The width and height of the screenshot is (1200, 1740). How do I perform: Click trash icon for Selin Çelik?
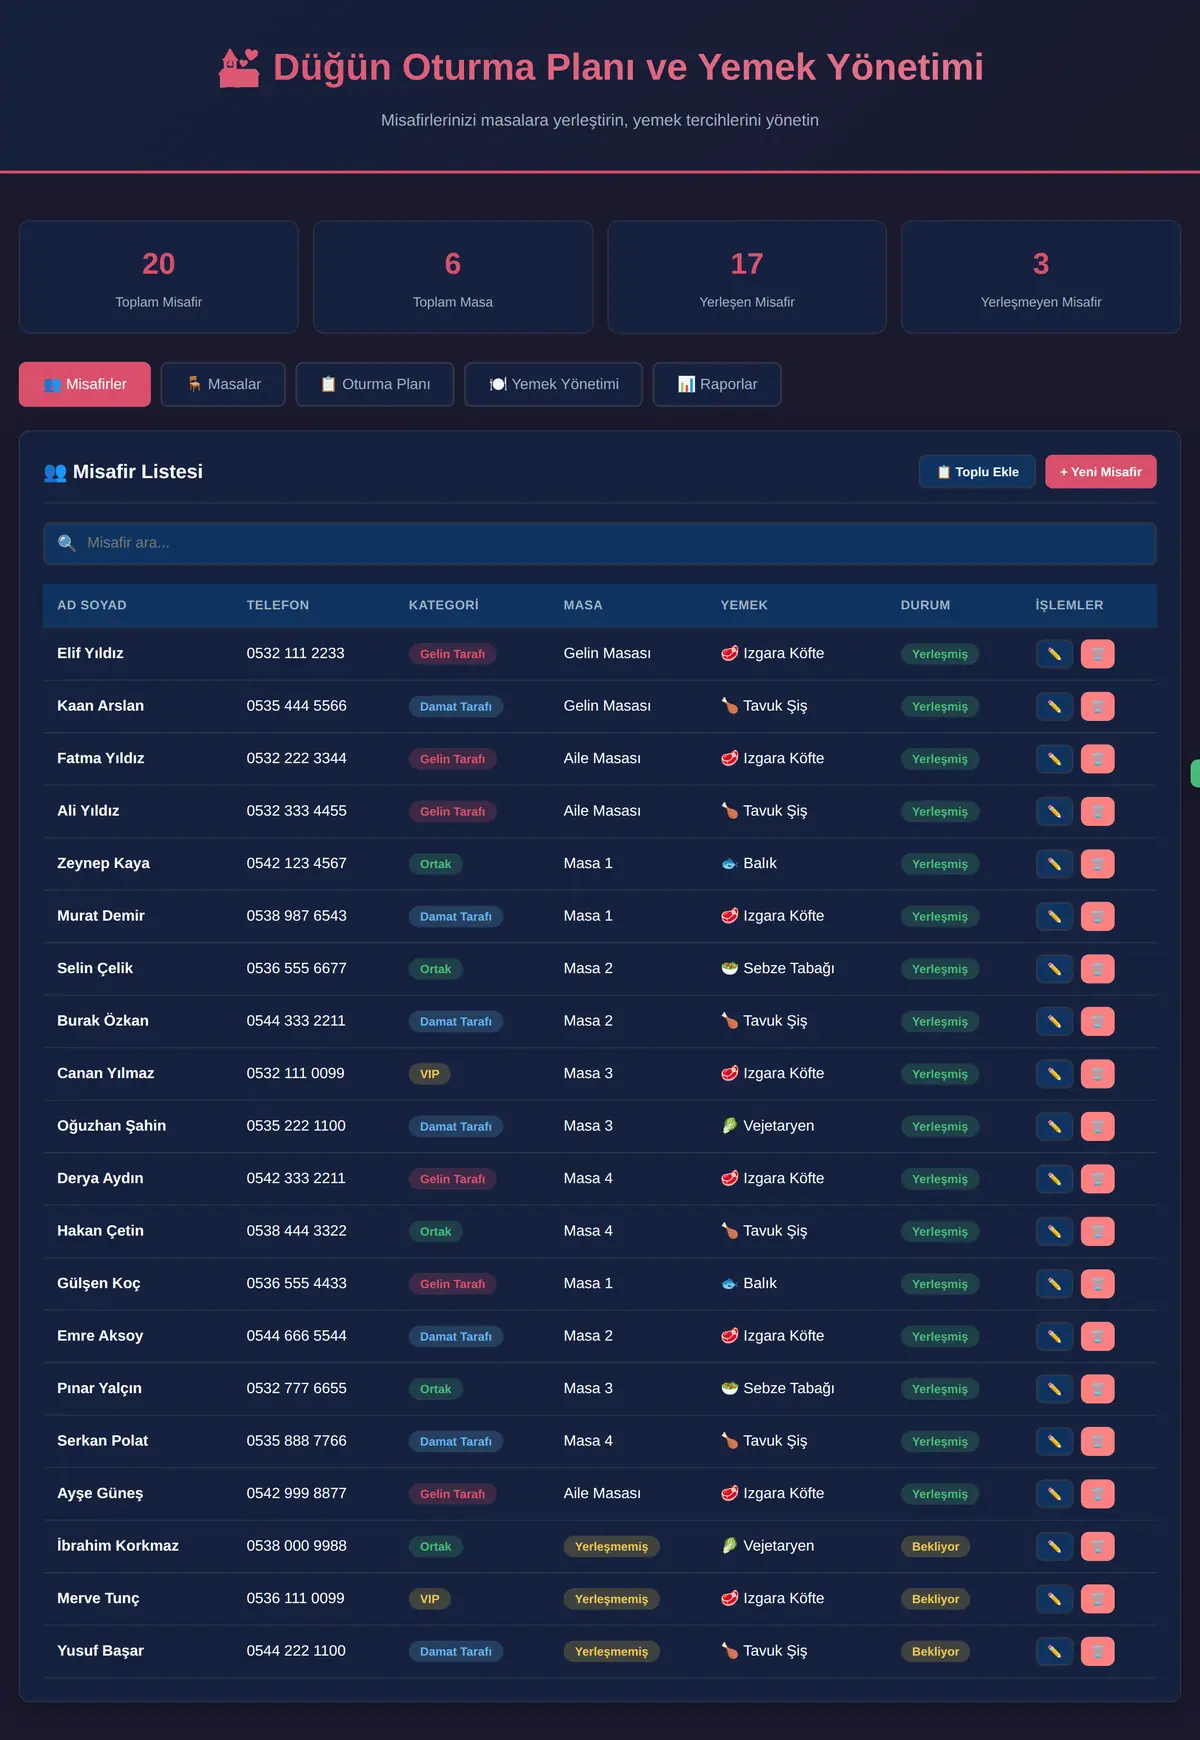(1098, 969)
